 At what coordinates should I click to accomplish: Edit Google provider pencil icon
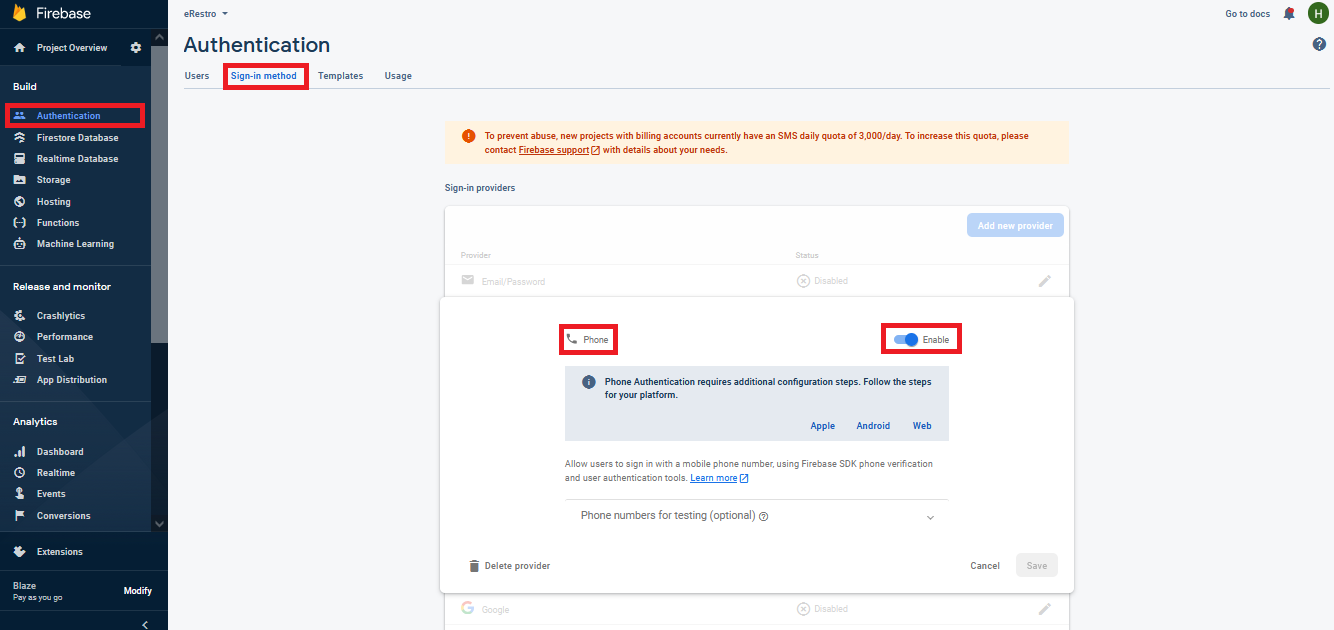point(1045,609)
